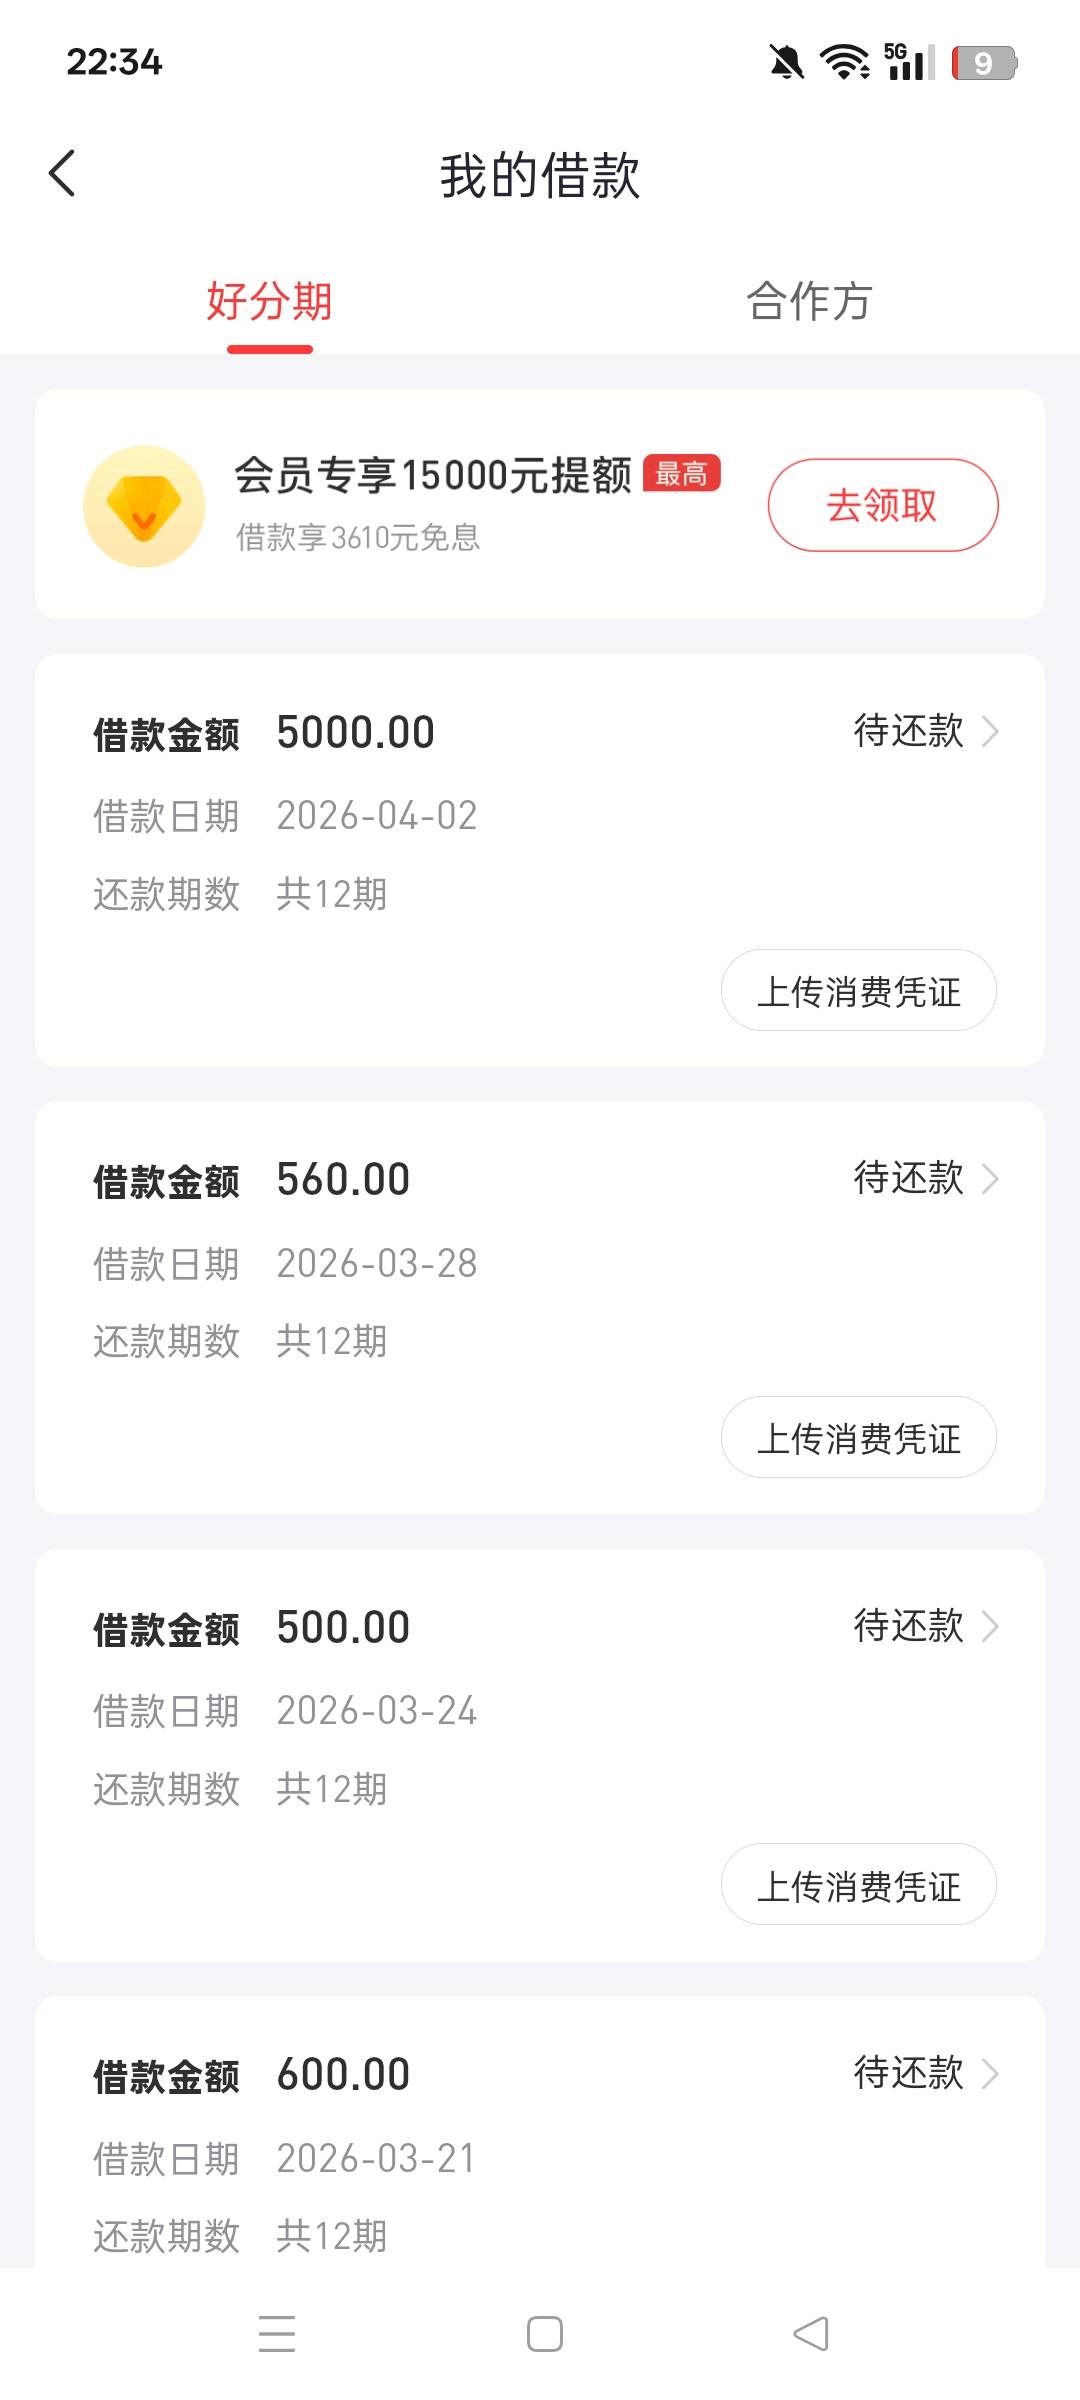This screenshot has height=2400, width=1080.
Task: Tap the Wi-Fi status icon
Action: [844, 63]
